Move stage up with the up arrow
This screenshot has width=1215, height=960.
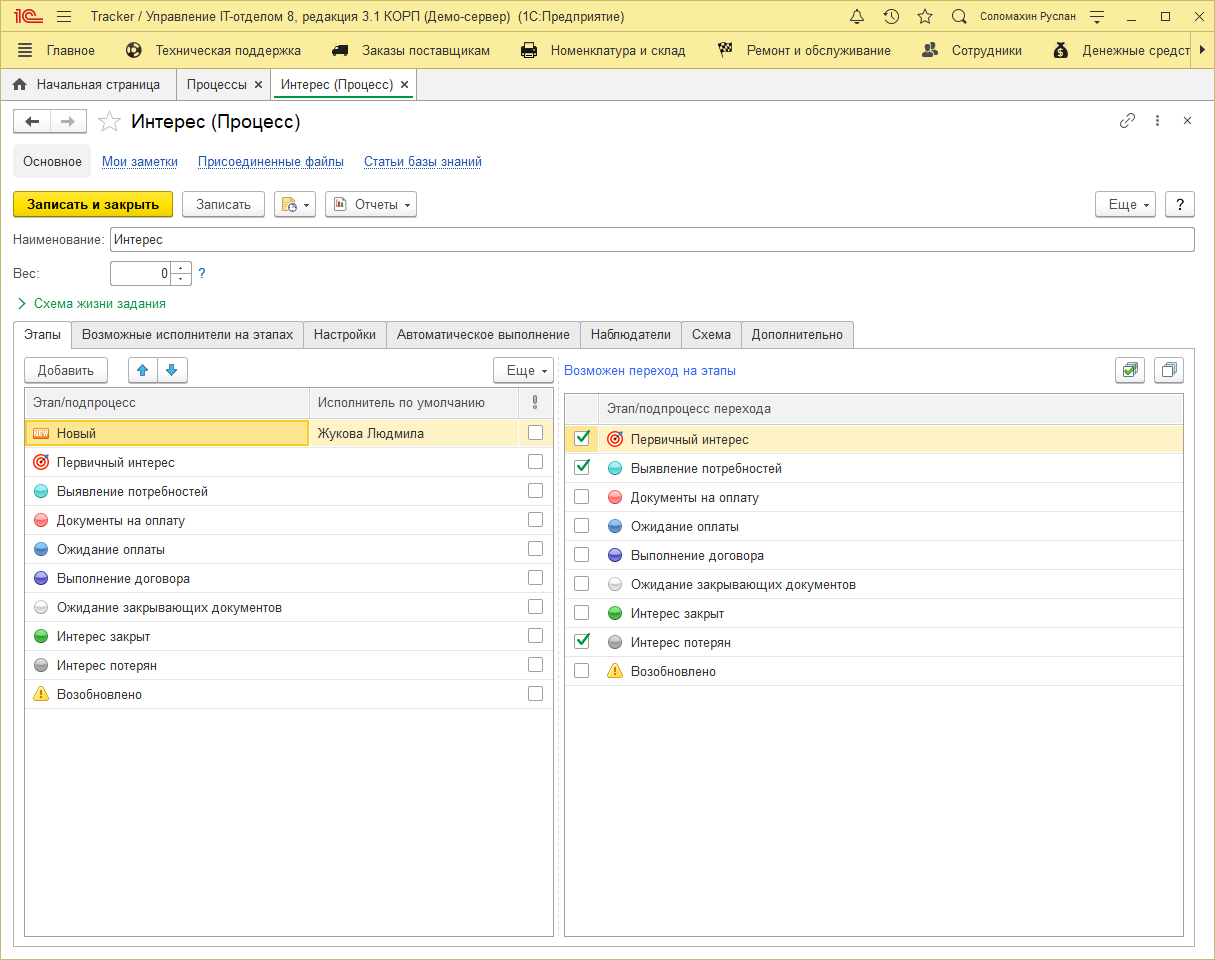click(143, 370)
